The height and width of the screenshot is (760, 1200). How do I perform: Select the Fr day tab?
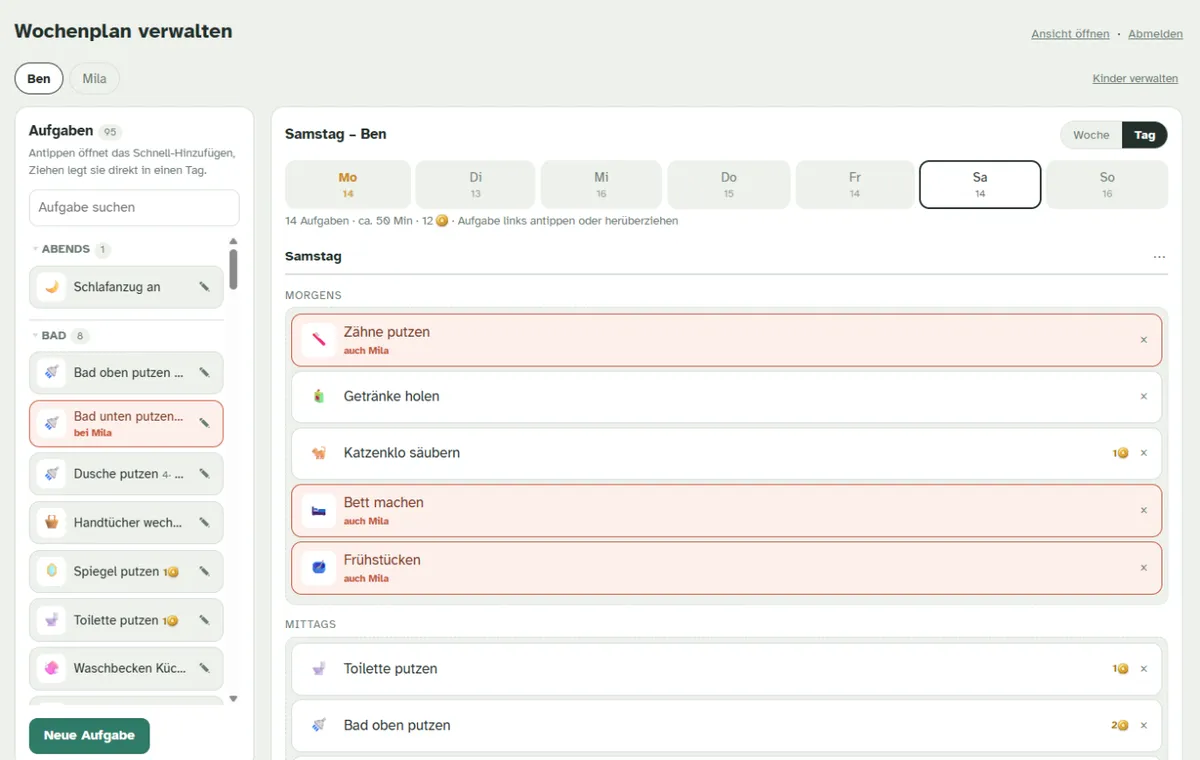854,184
